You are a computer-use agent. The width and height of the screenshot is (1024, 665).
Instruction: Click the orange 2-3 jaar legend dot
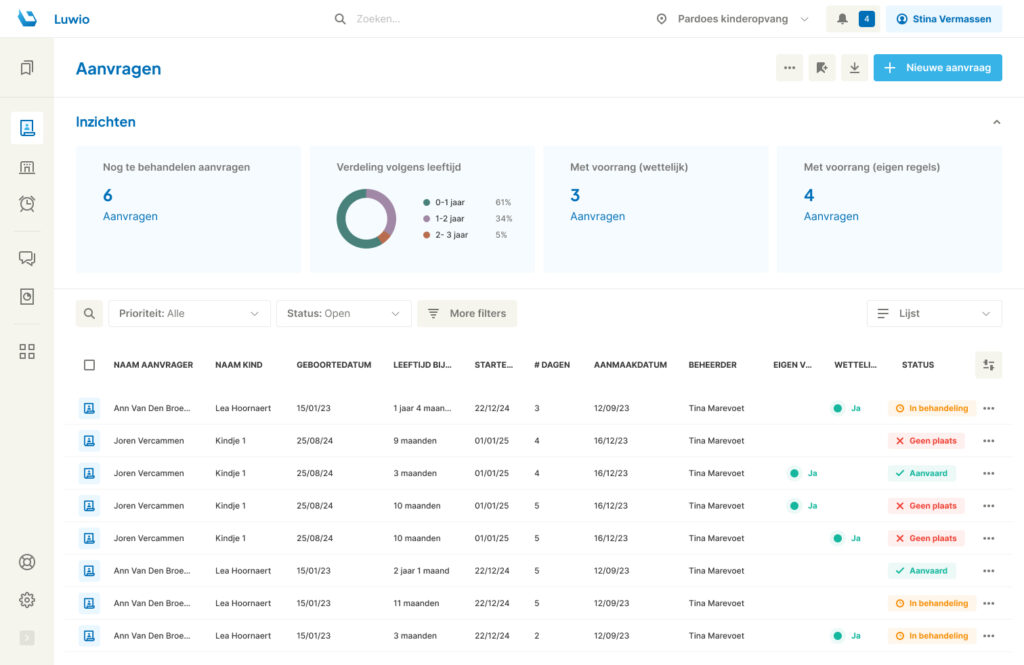(426, 235)
